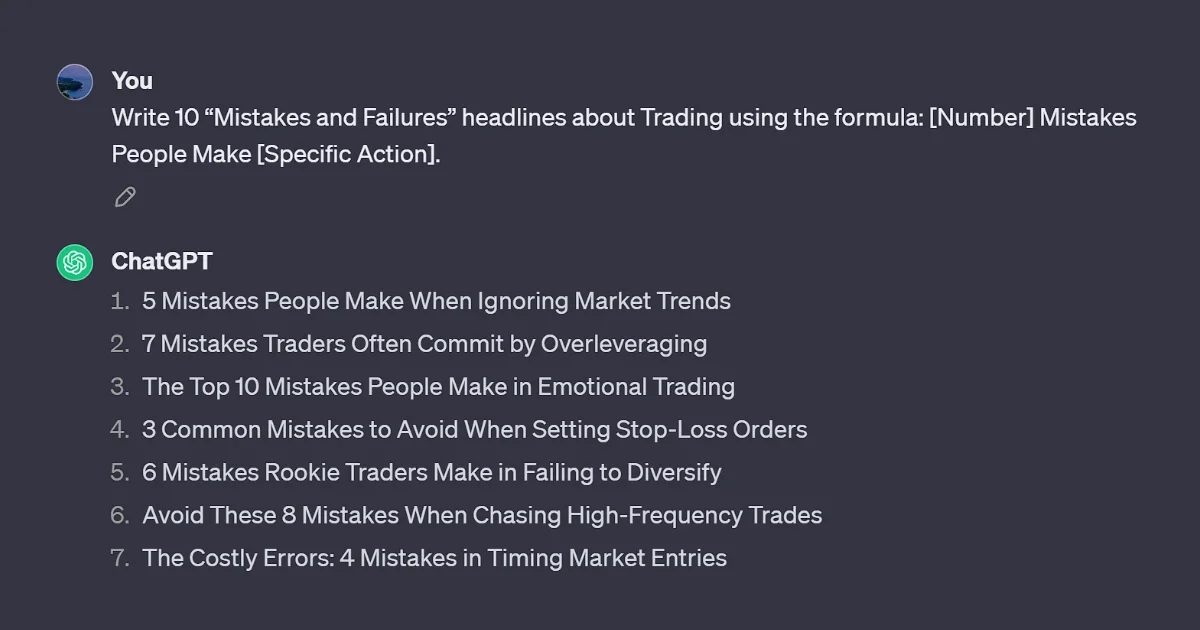
Task: Select the ChatGPT avatar next to the response
Action: click(74, 261)
